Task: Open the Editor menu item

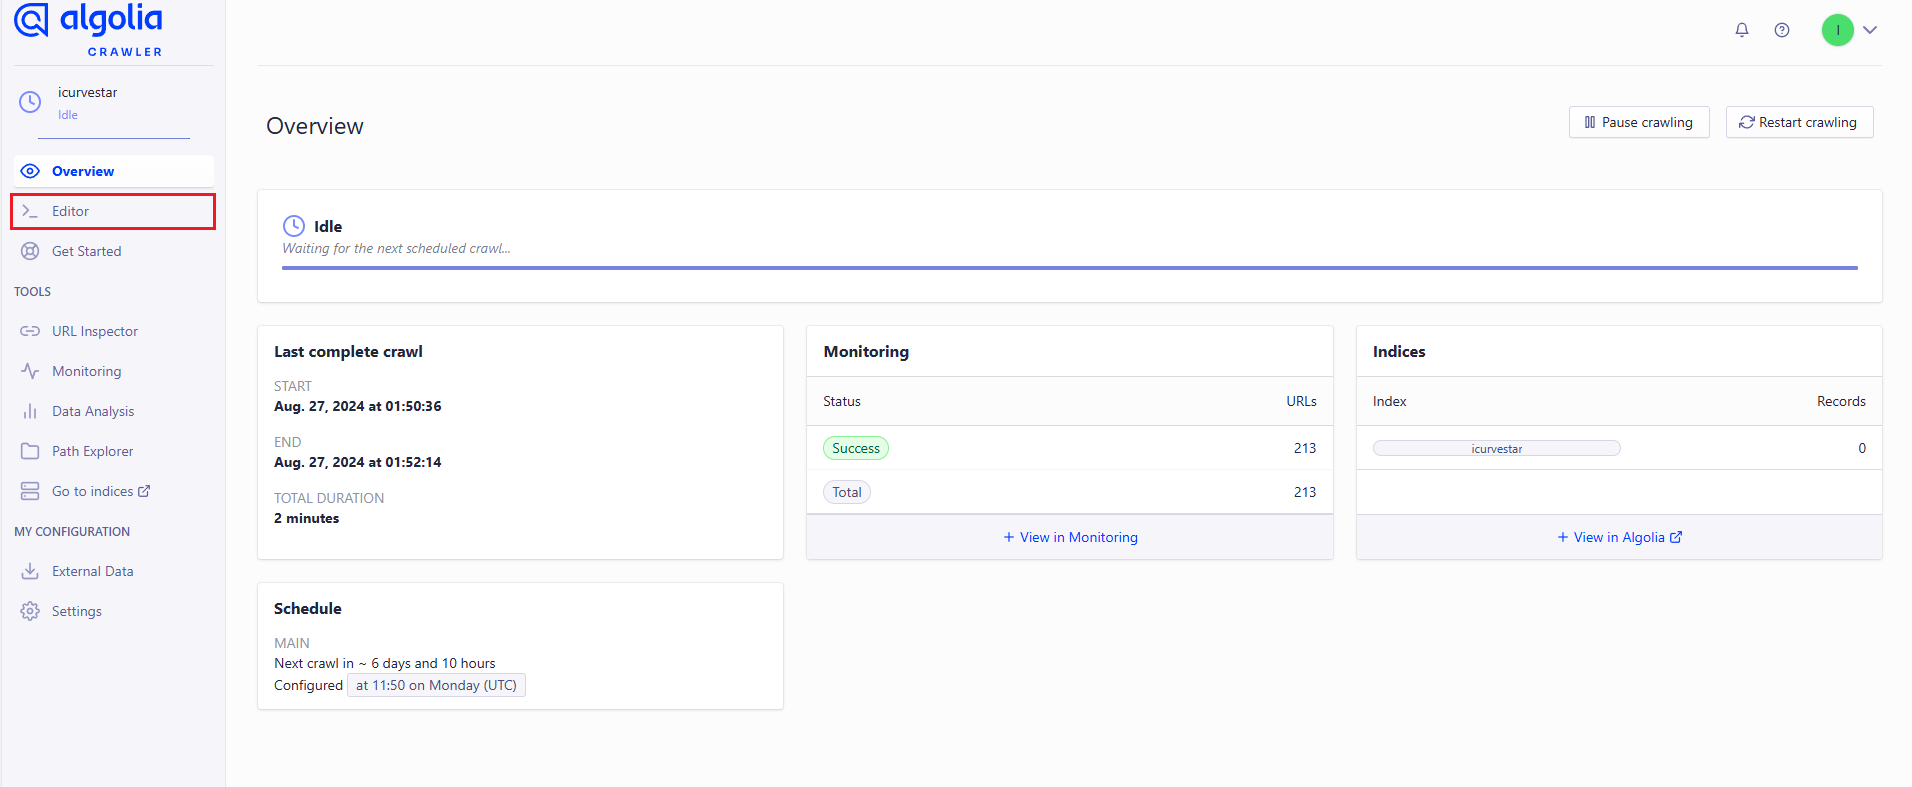Action: [x=71, y=211]
